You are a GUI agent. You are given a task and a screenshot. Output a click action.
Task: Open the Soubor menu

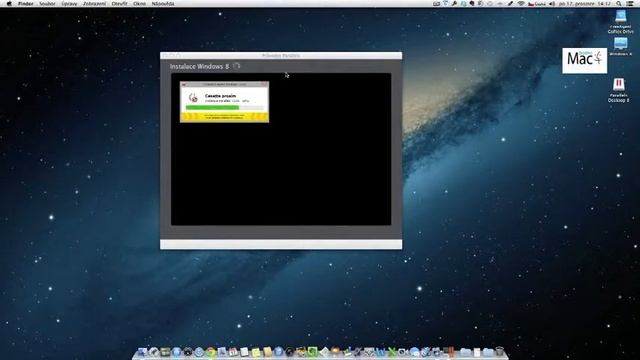(47, 4)
